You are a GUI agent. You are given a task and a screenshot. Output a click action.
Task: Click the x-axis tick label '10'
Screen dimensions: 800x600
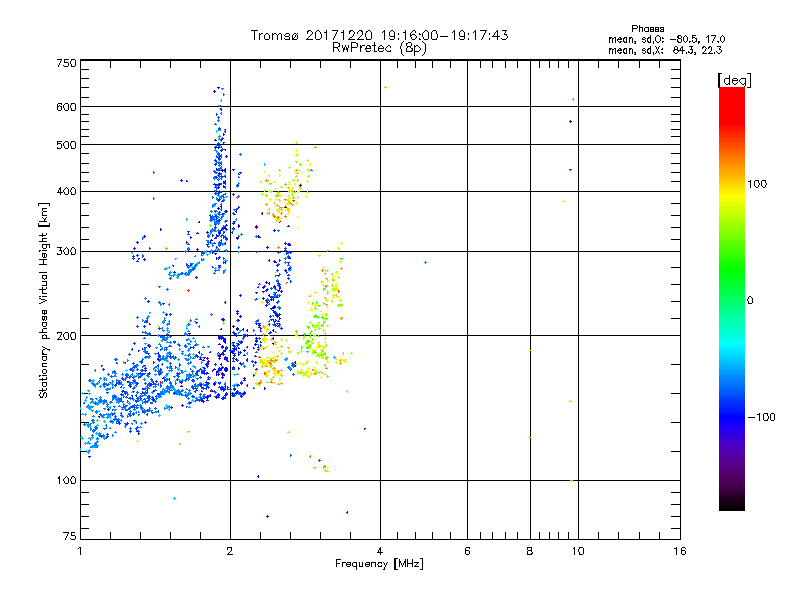coord(578,551)
